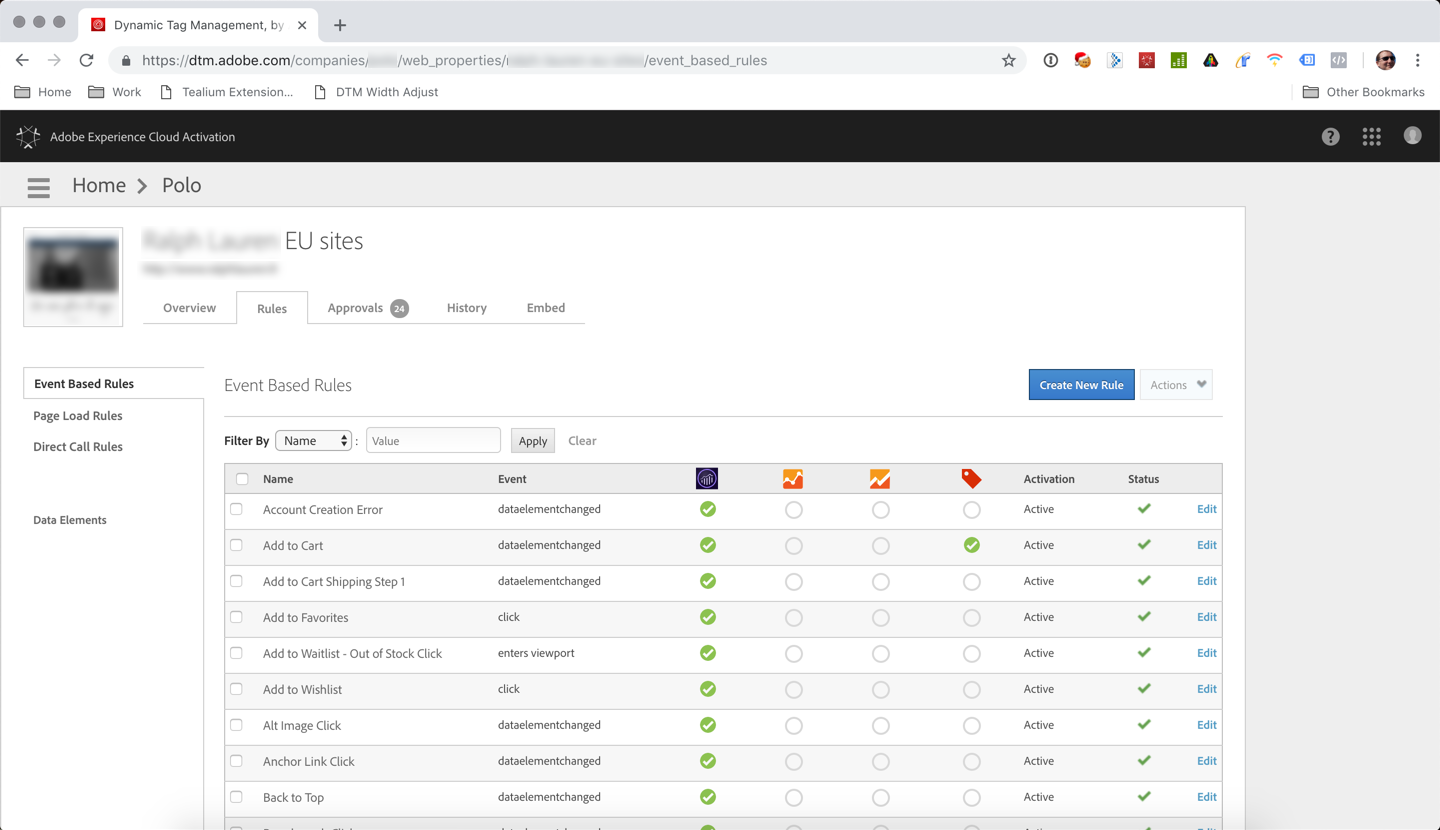1440x830 pixels.
Task: Click the code brackets extension icon
Action: (1339, 60)
